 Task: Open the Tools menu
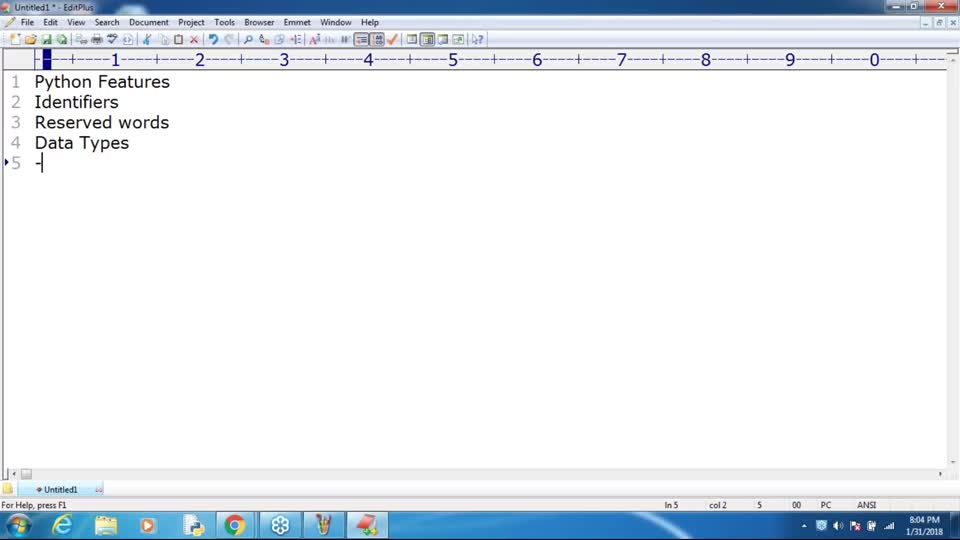pyautogui.click(x=224, y=22)
